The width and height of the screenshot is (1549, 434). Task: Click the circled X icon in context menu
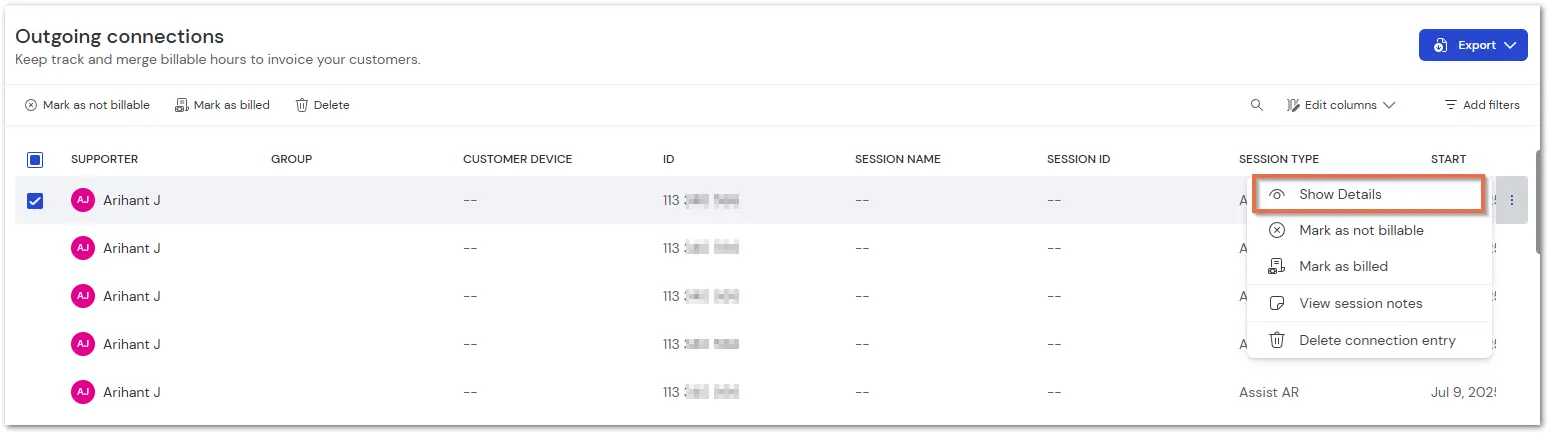pos(1276,230)
